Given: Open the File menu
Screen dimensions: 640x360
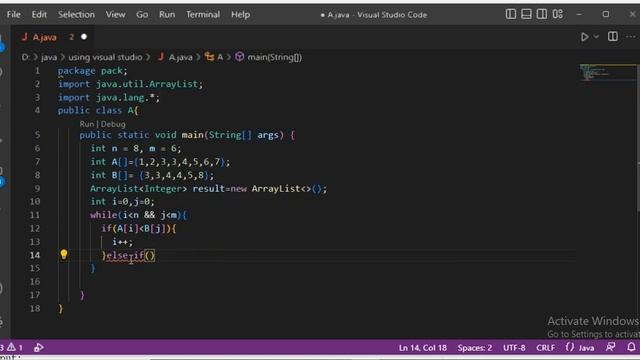Looking at the screenshot, I should click(x=13, y=15).
